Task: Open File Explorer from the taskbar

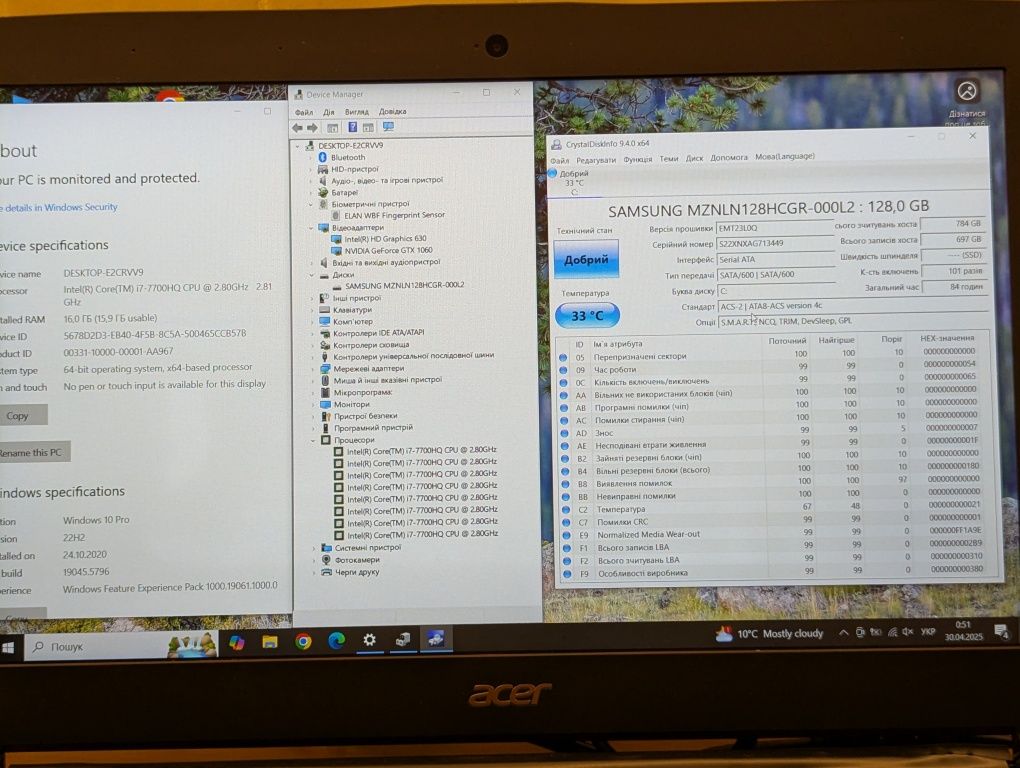Action: point(269,642)
